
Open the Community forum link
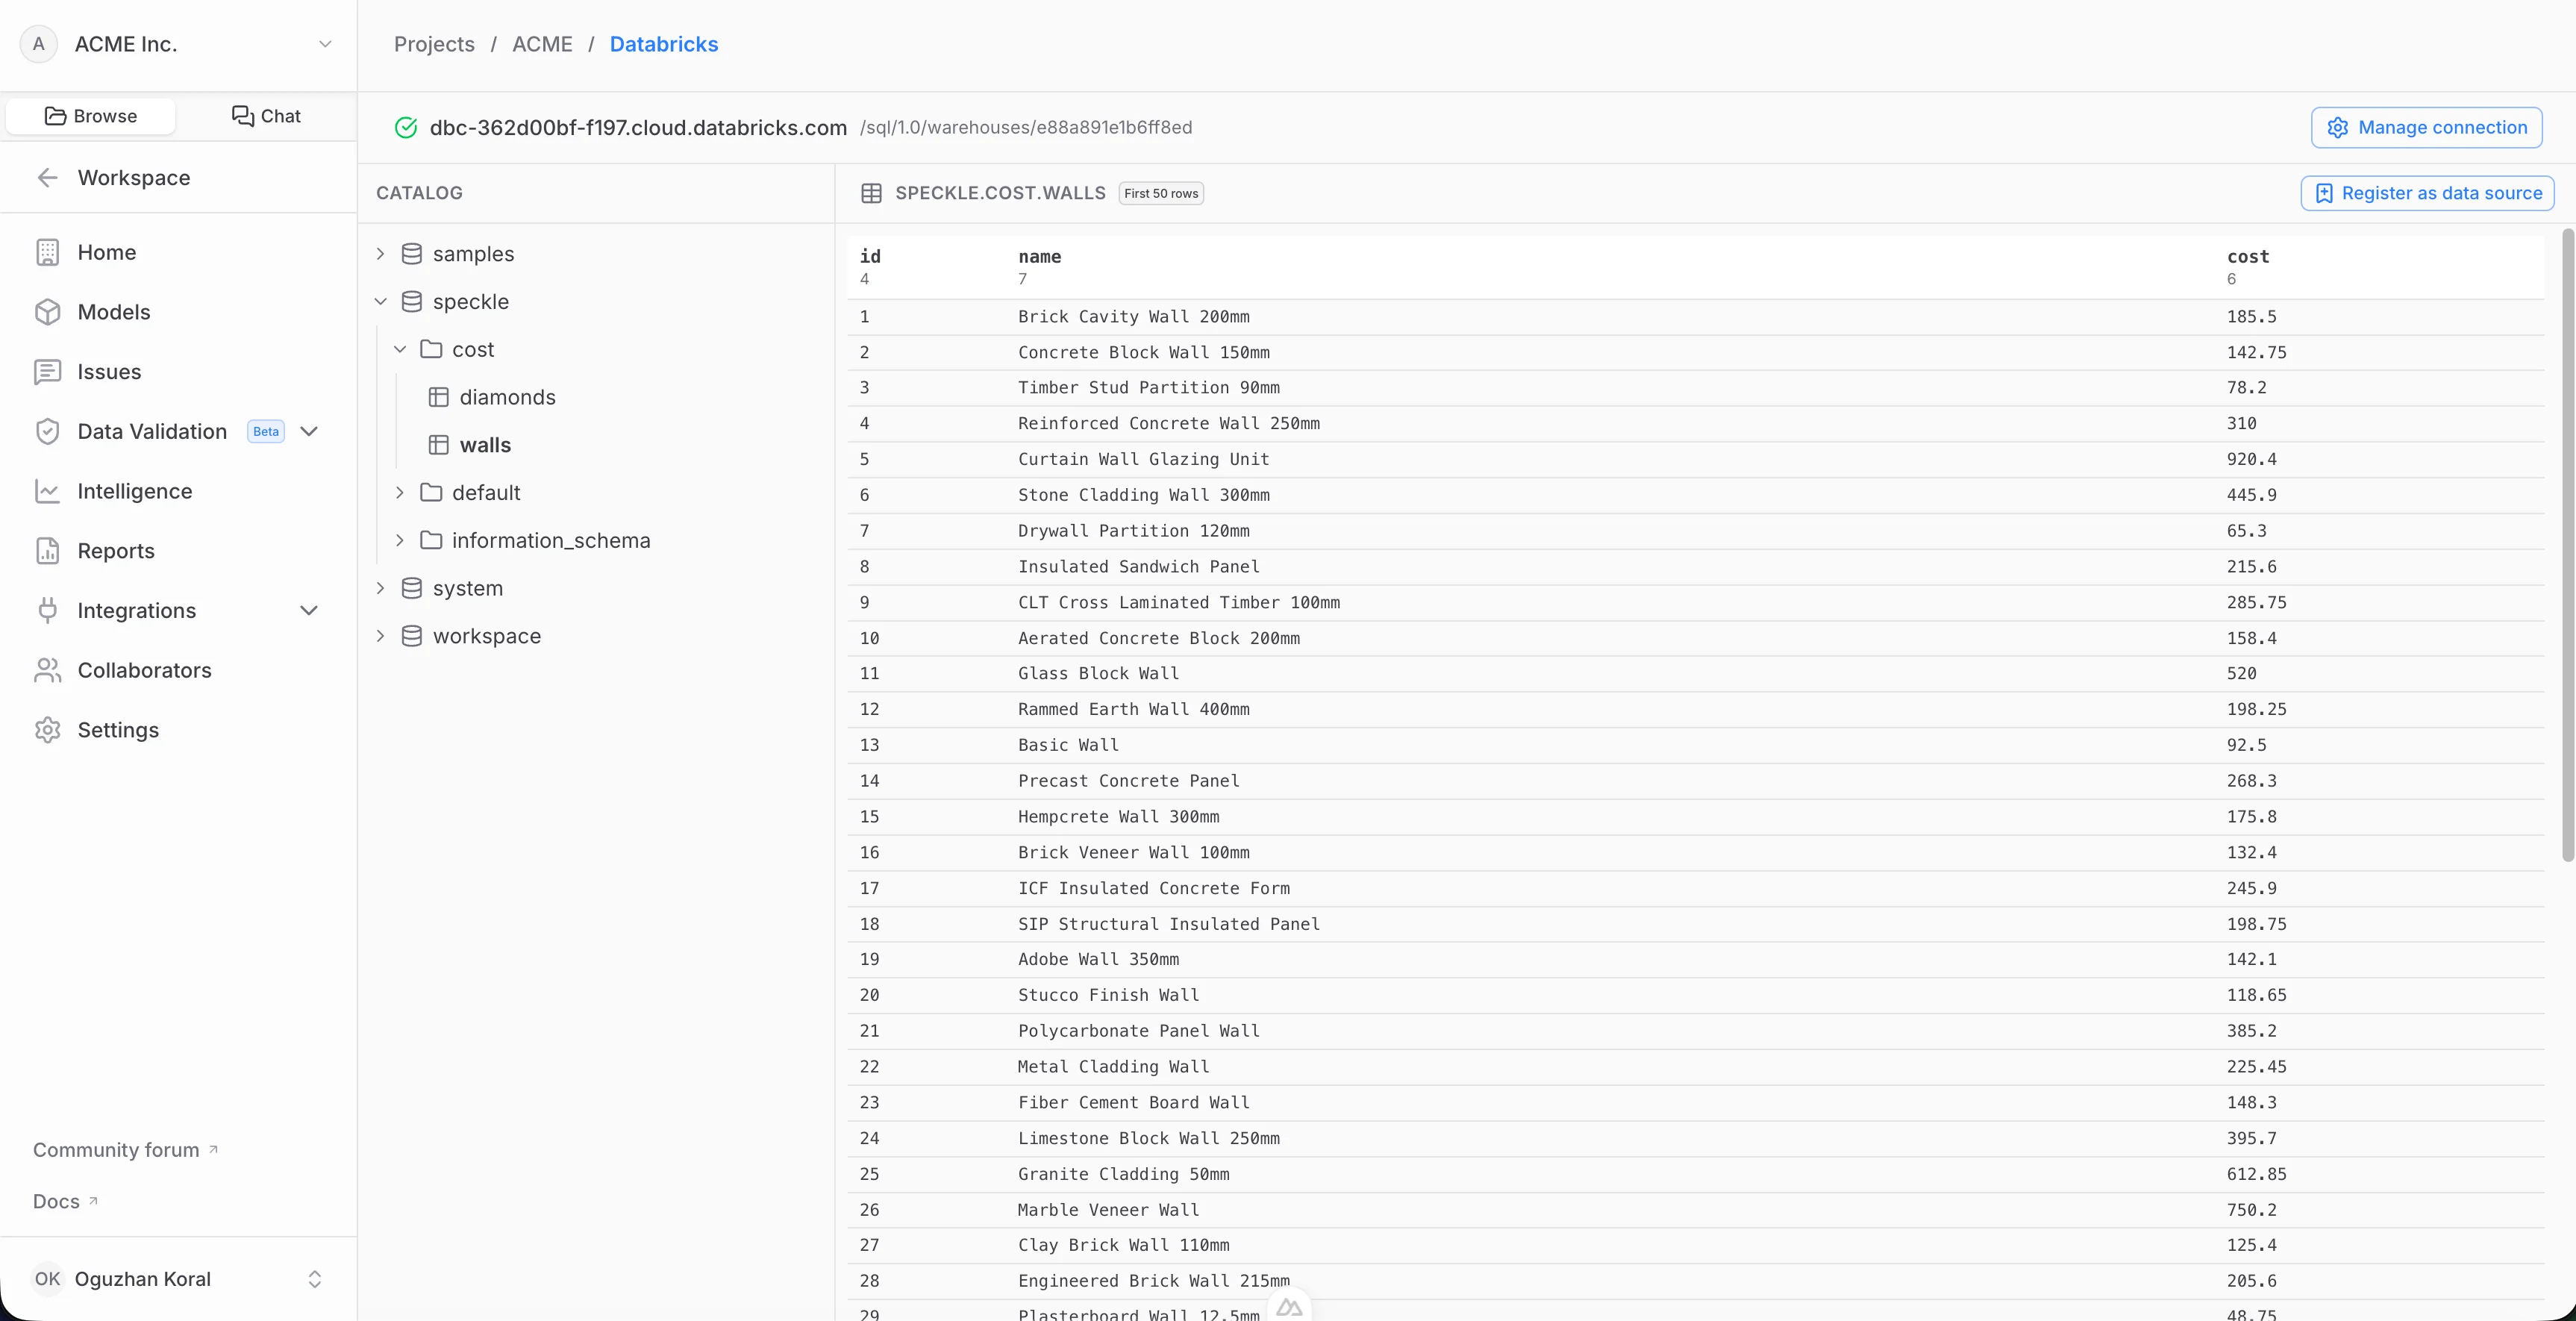125,1150
